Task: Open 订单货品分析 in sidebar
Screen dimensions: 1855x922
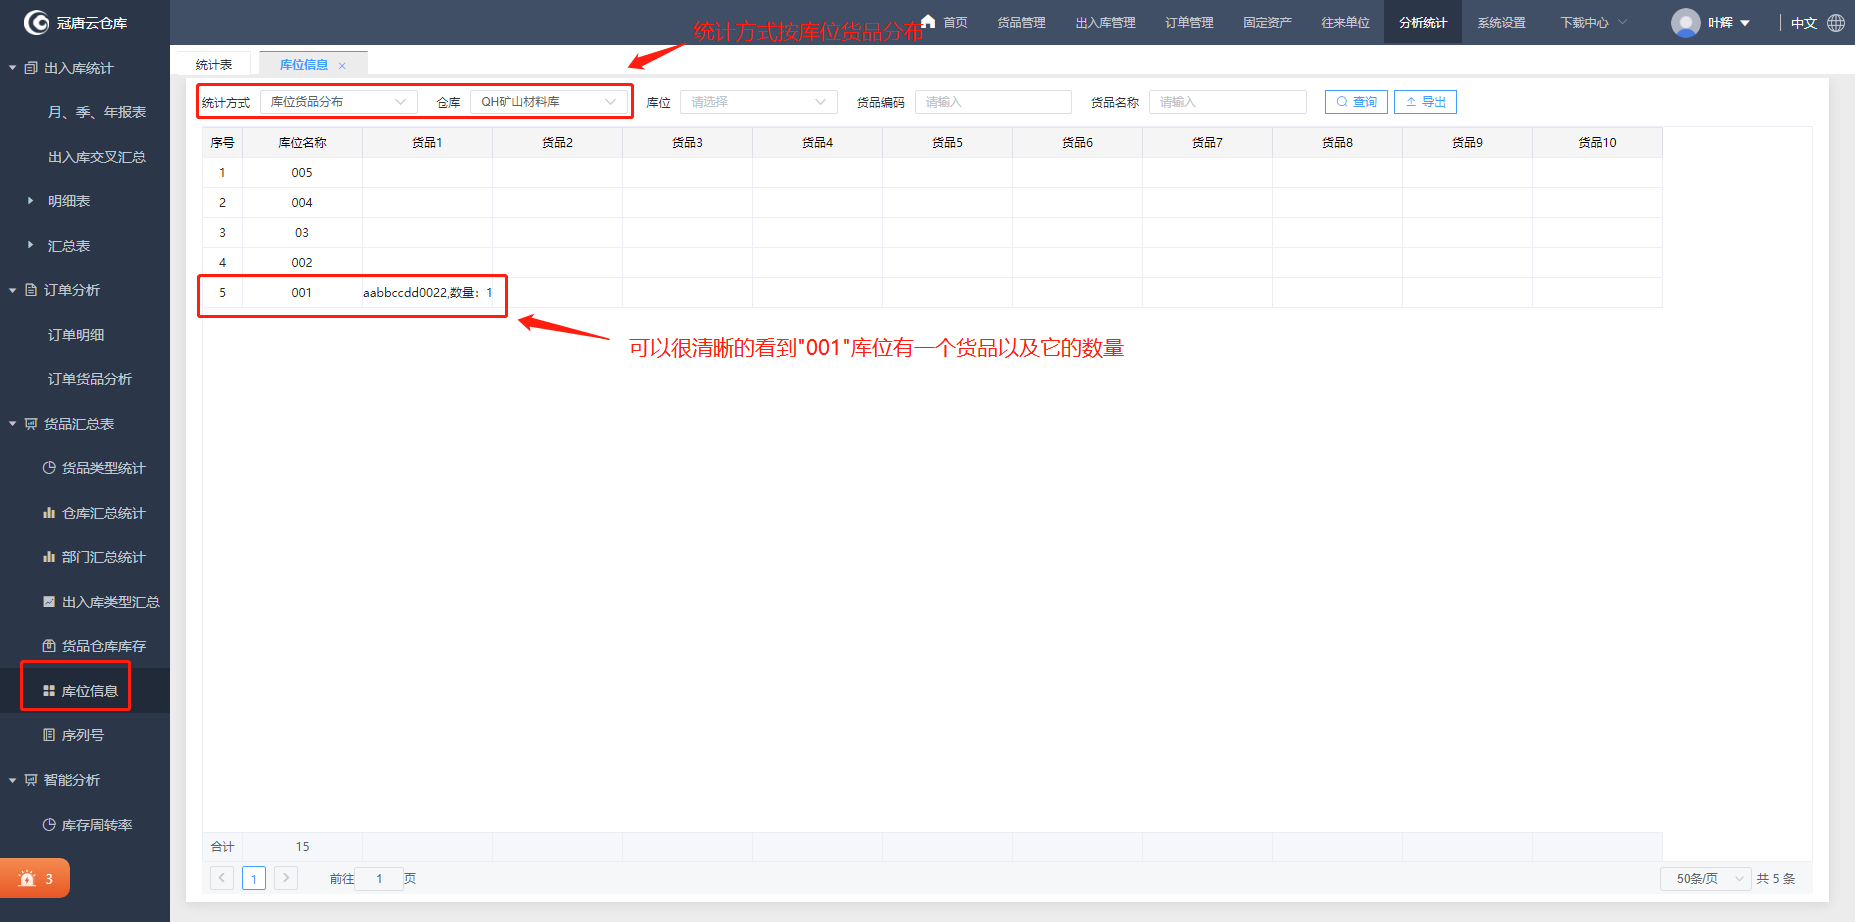Action: pyautogui.click(x=90, y=379)
